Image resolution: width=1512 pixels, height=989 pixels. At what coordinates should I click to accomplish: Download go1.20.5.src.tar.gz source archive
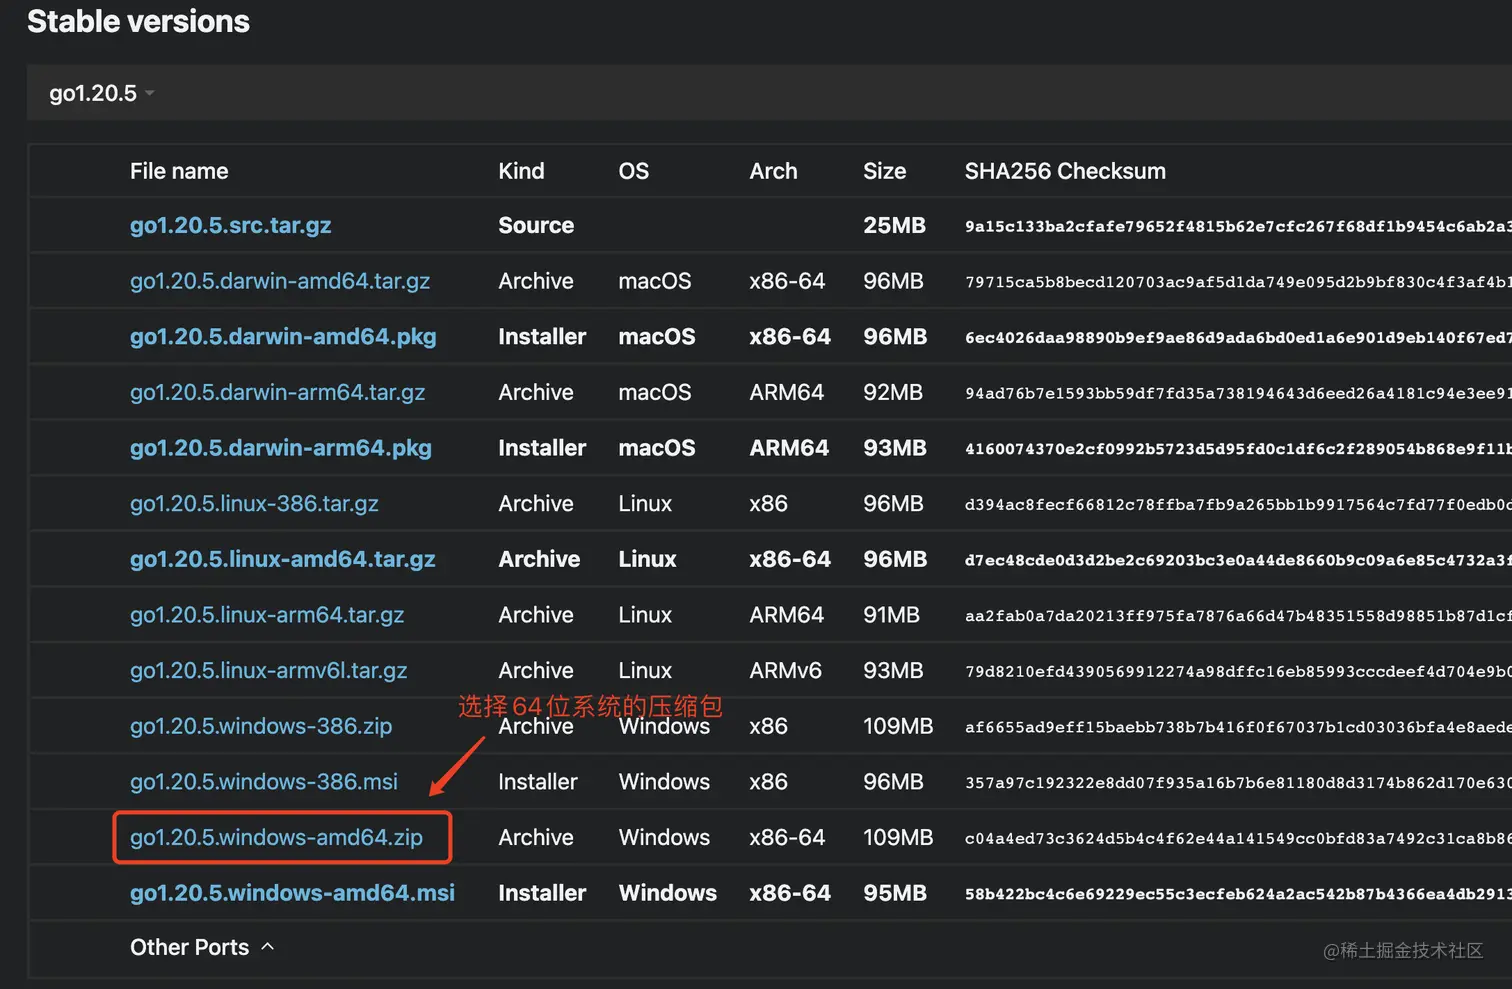[x=230, y=226]
